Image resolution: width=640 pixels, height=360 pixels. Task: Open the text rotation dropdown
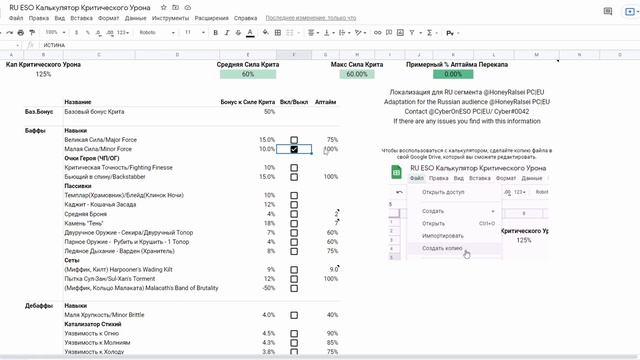pyautogui.click(x=360, y=33)
